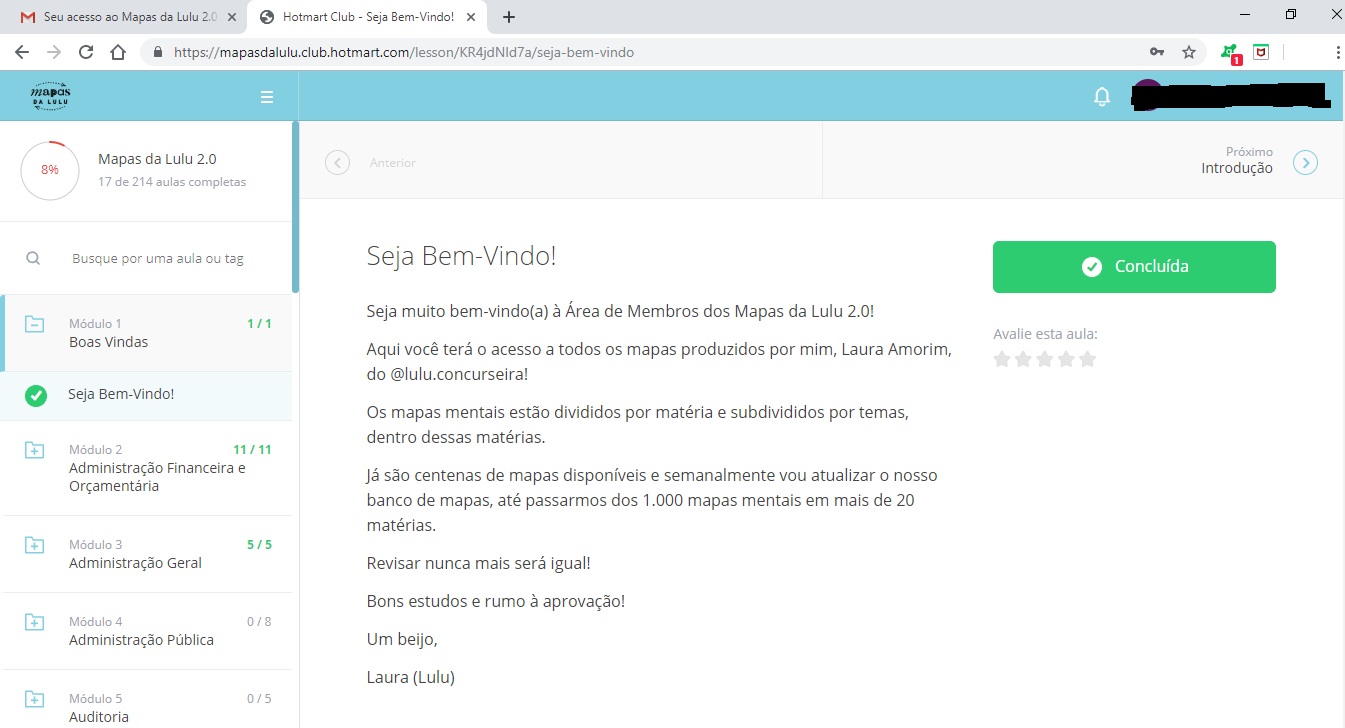Viewport: 1345px width, 728px height.
Task: Open a new browser tab
Action: coord(509,17)
